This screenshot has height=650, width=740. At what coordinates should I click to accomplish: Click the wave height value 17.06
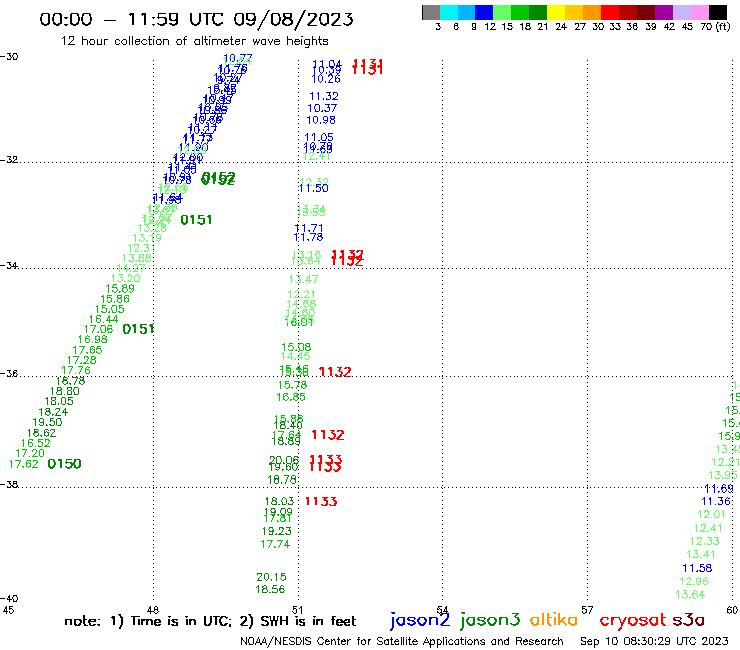99,329
